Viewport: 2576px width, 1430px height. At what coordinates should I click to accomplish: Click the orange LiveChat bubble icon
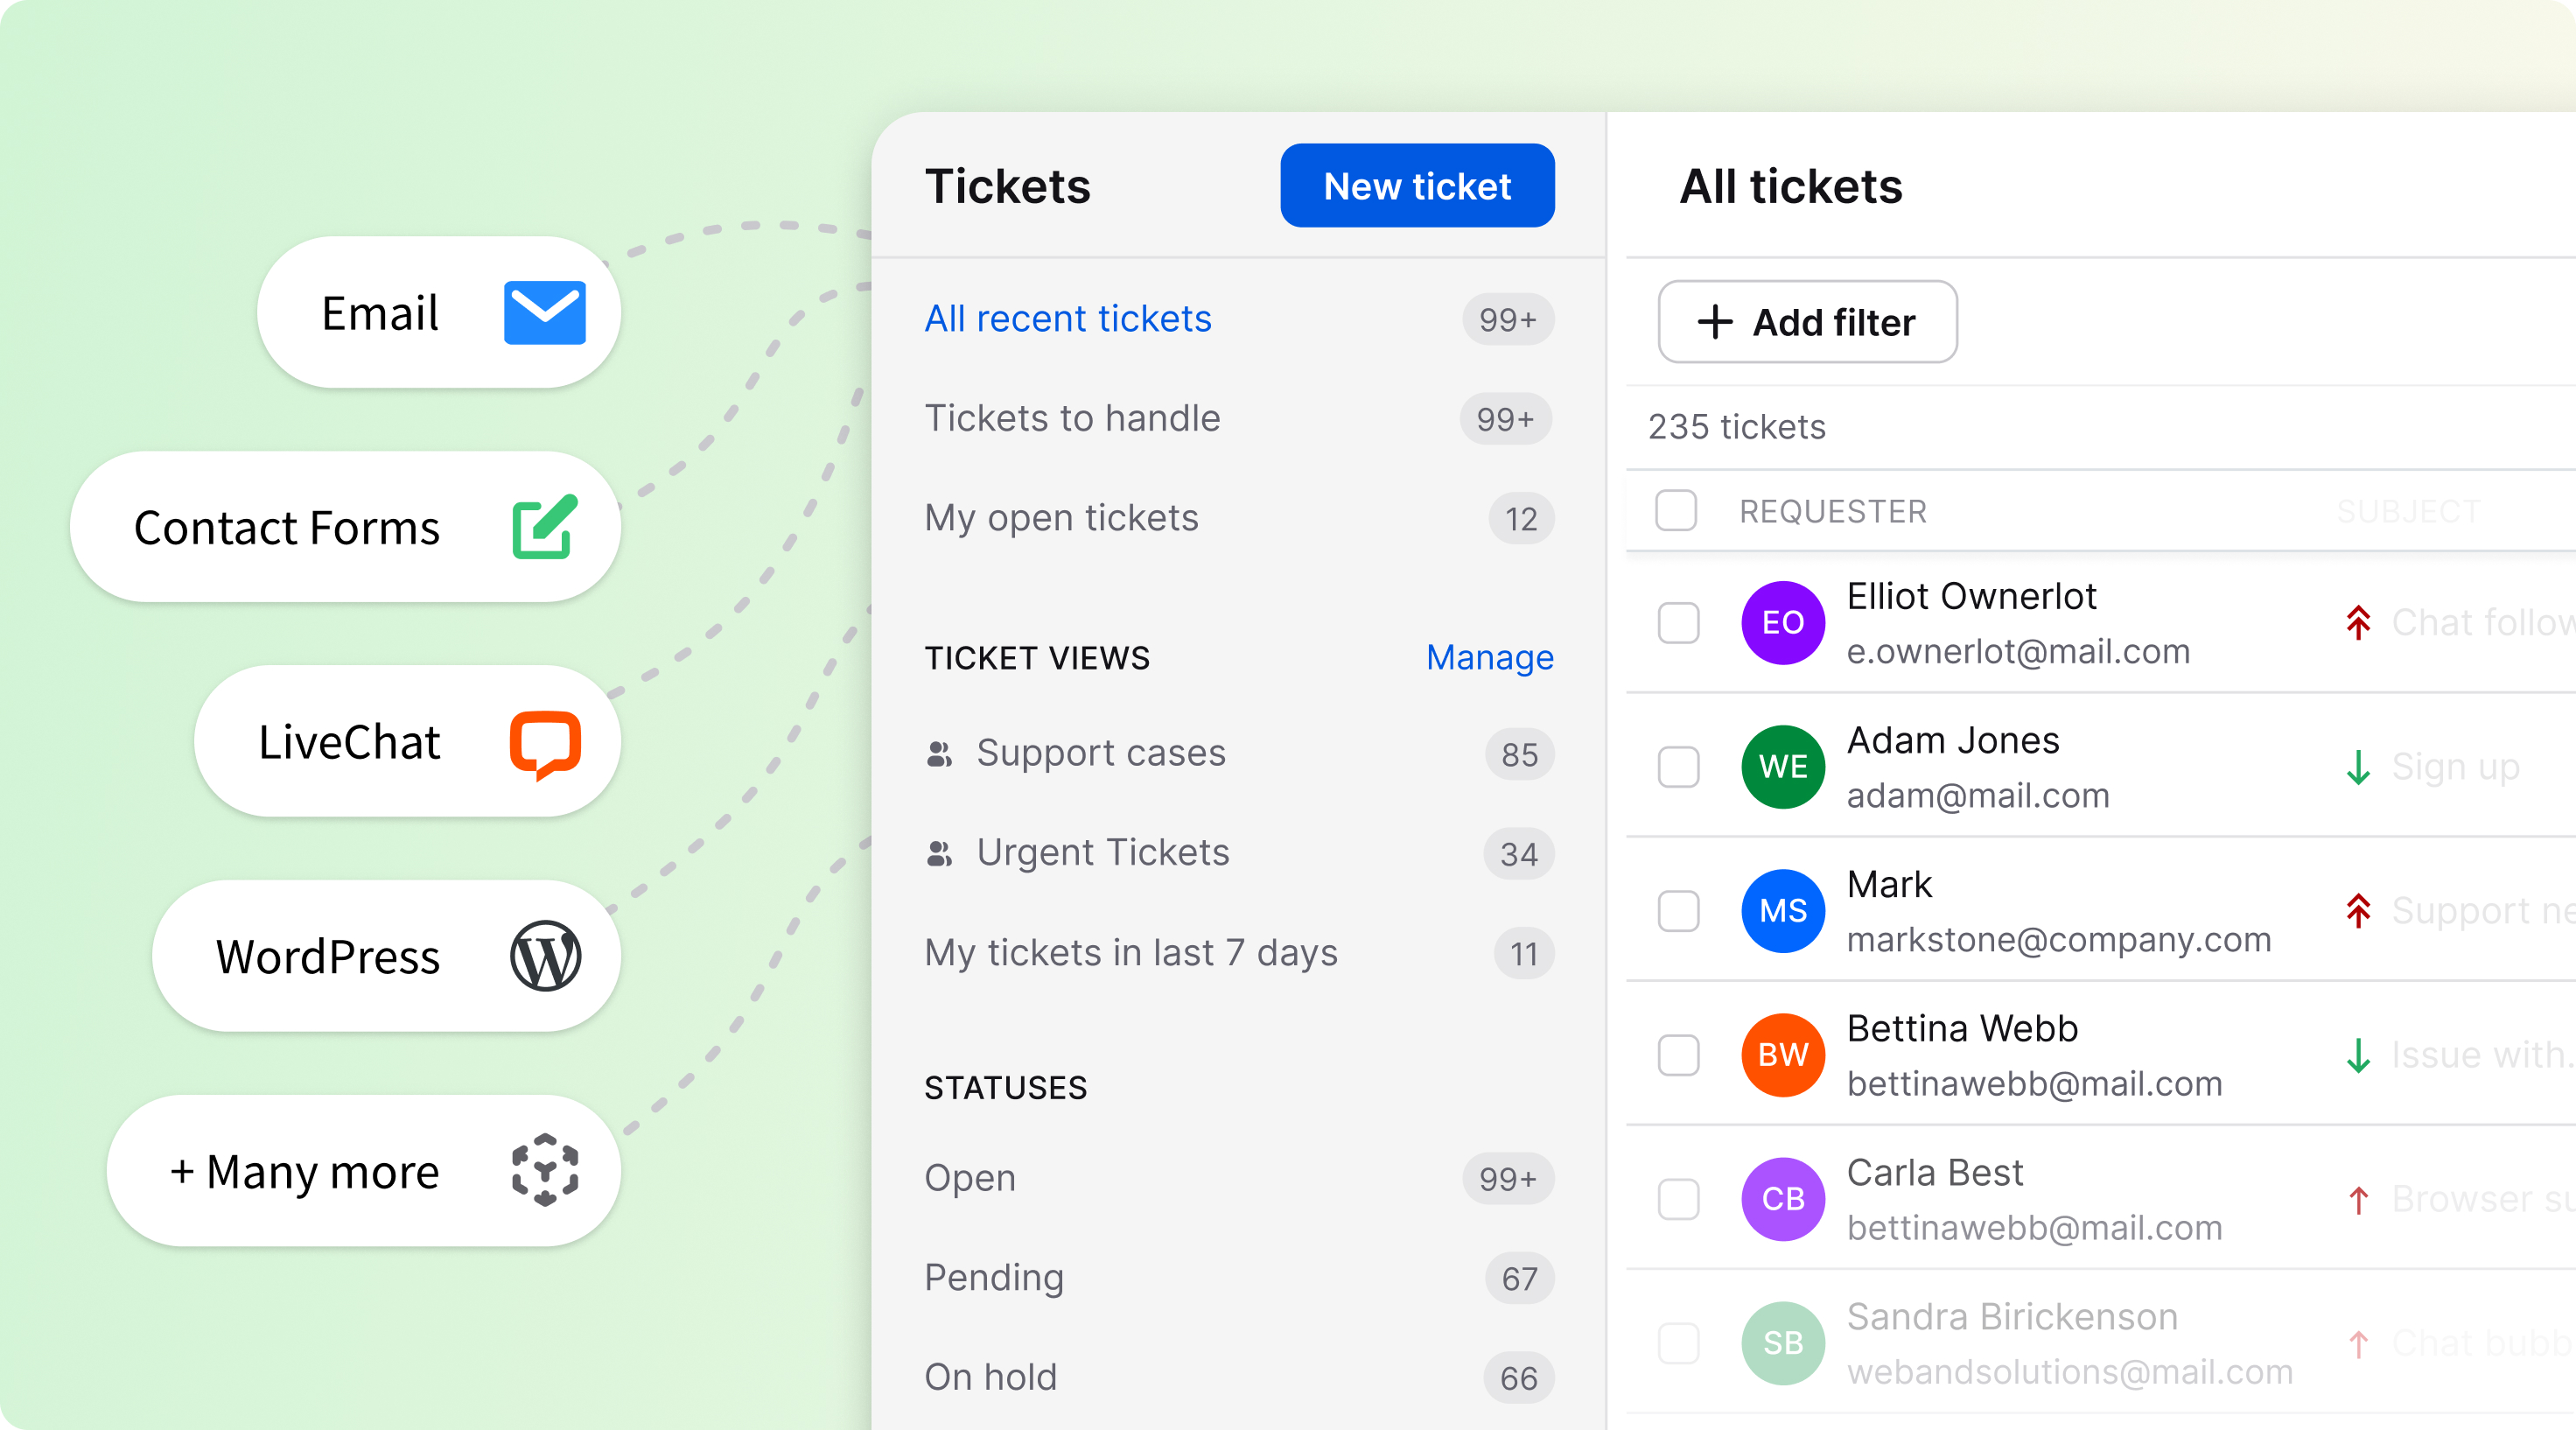(x=545, y=743)
